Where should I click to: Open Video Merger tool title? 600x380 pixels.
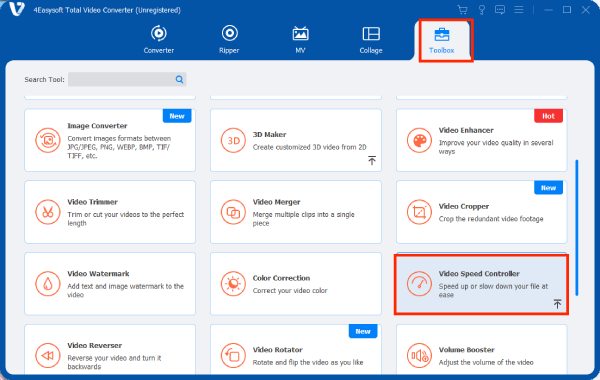click(276, 202)
